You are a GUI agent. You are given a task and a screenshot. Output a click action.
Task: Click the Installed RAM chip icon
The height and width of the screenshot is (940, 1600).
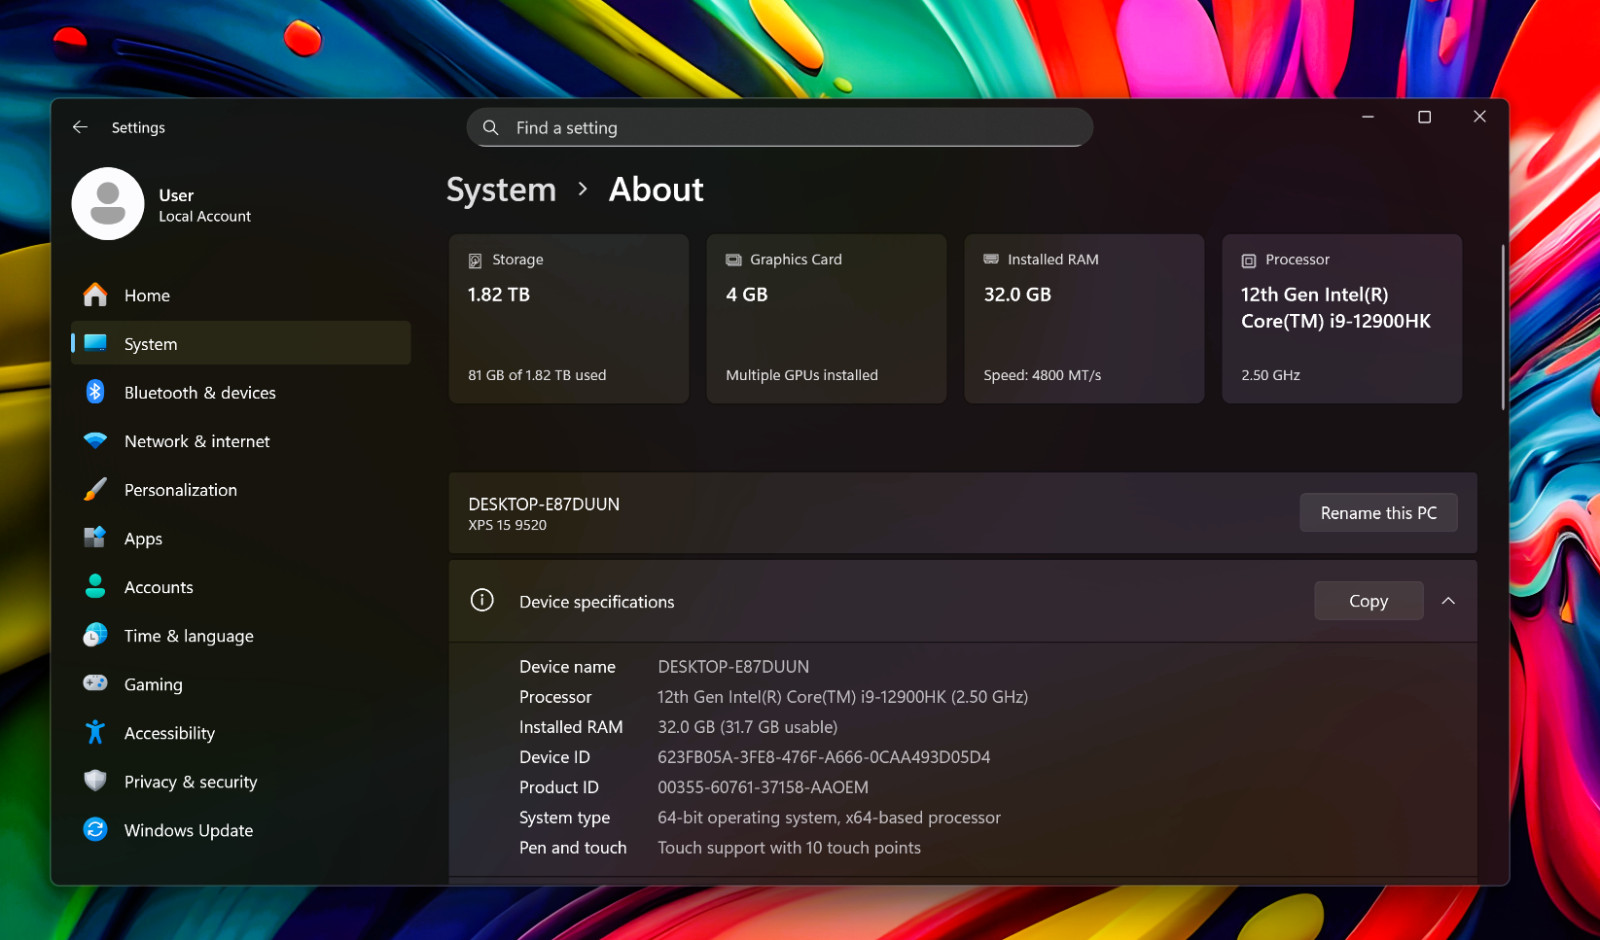coord(991,259)
